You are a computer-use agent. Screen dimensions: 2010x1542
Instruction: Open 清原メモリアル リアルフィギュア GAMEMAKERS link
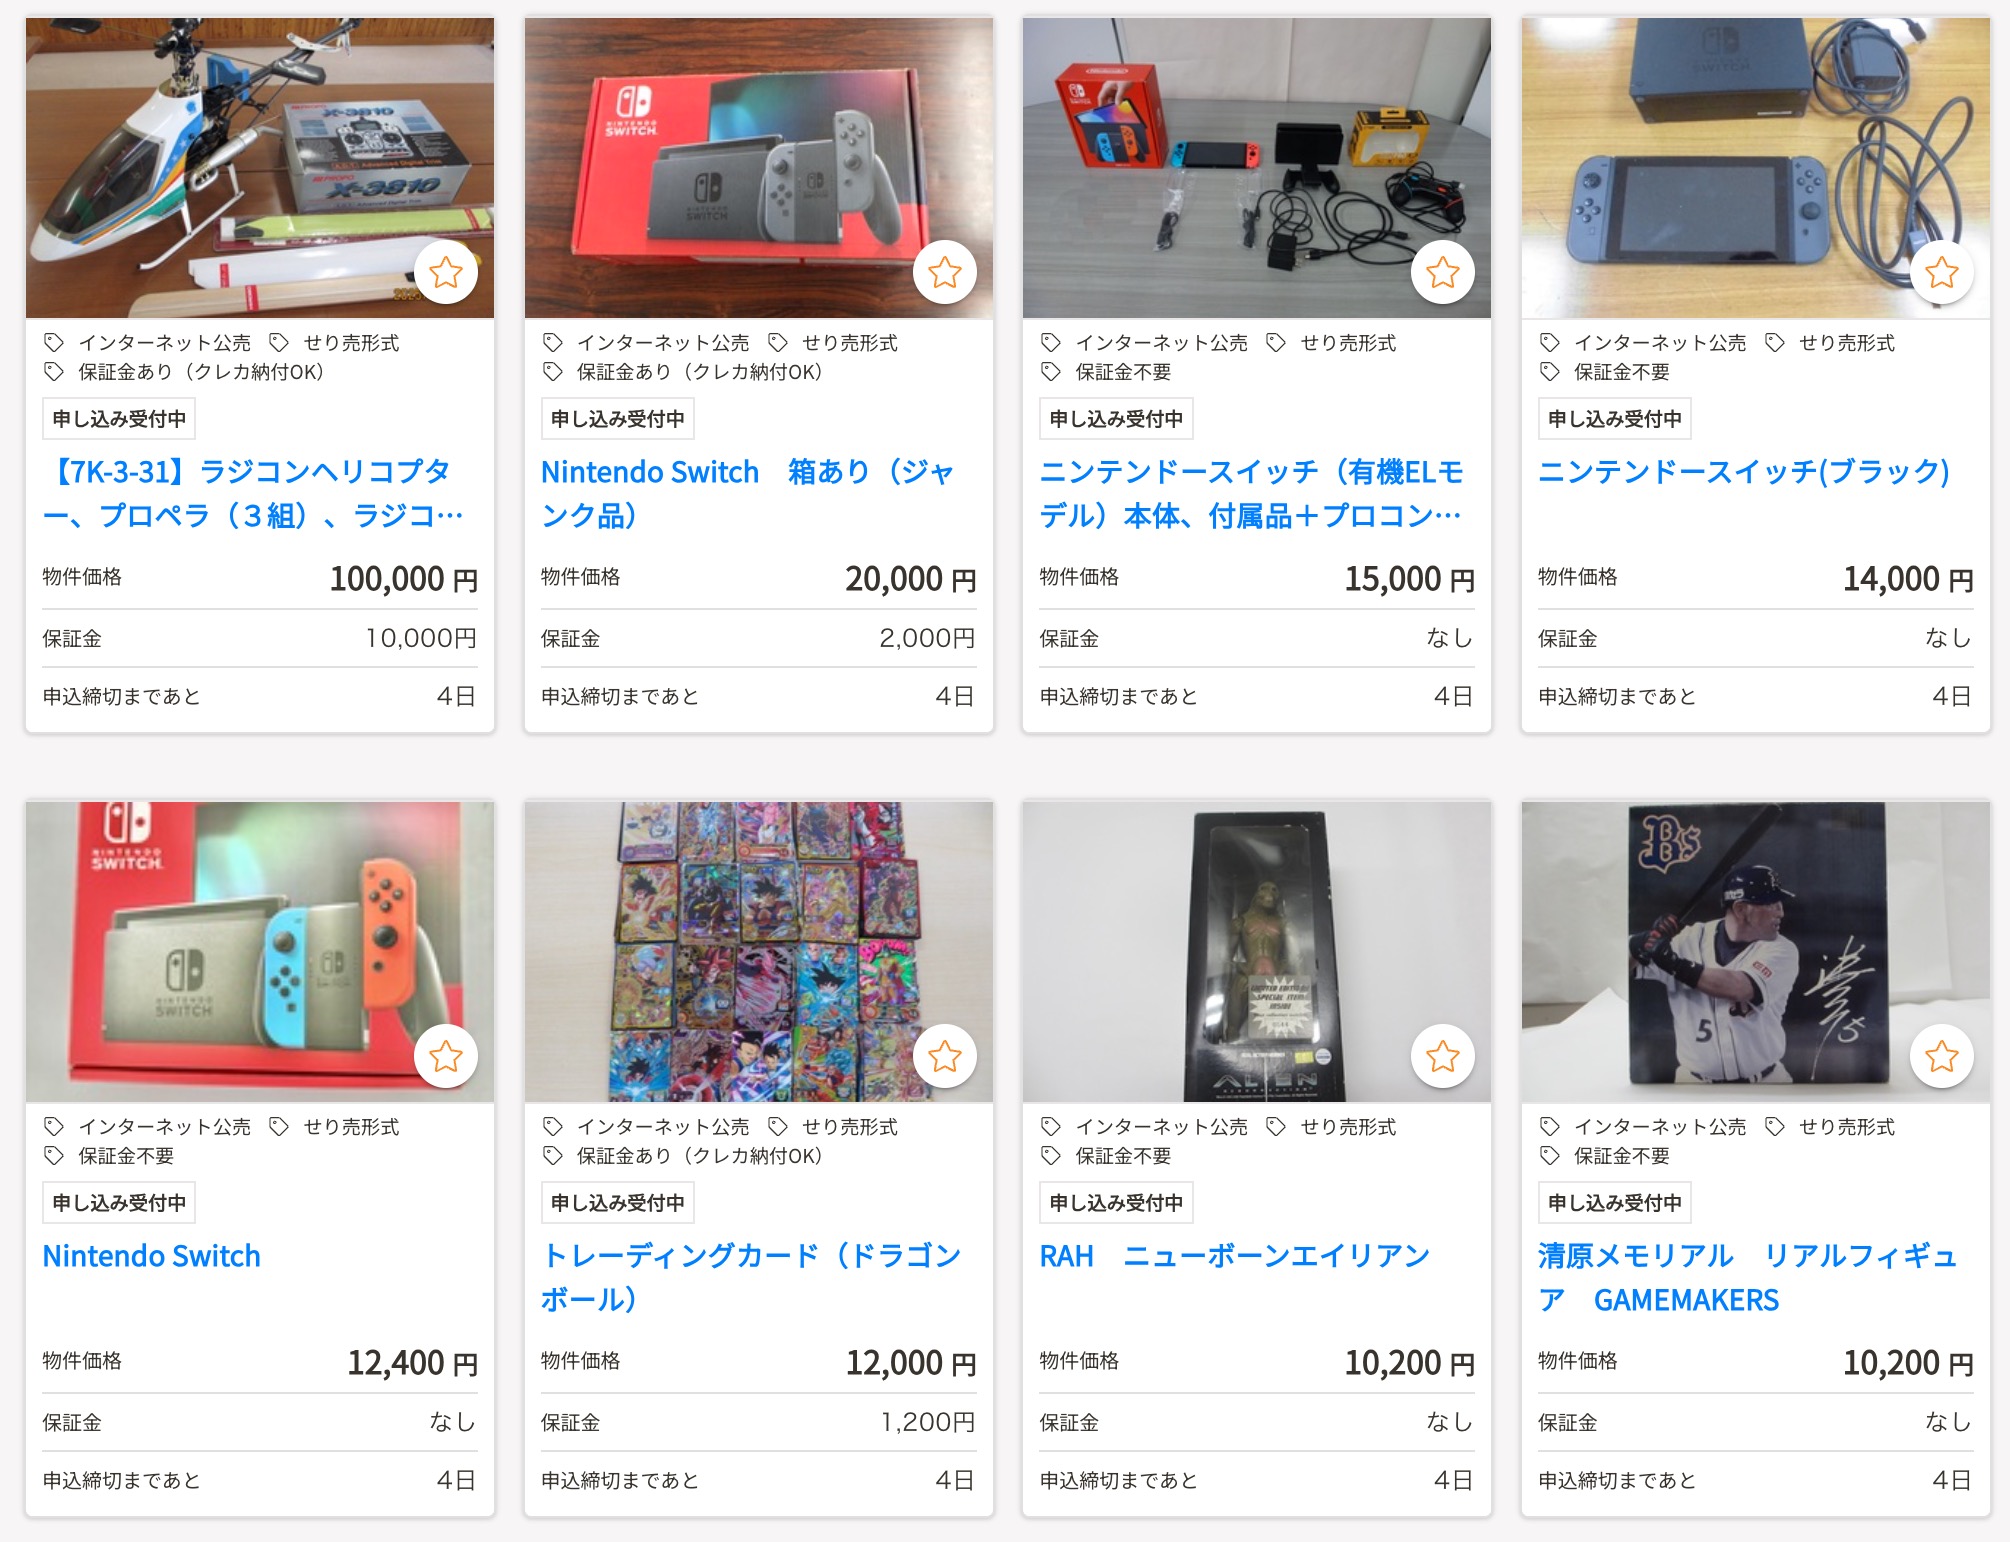pyautogui.click(x=1747, y=1277)
